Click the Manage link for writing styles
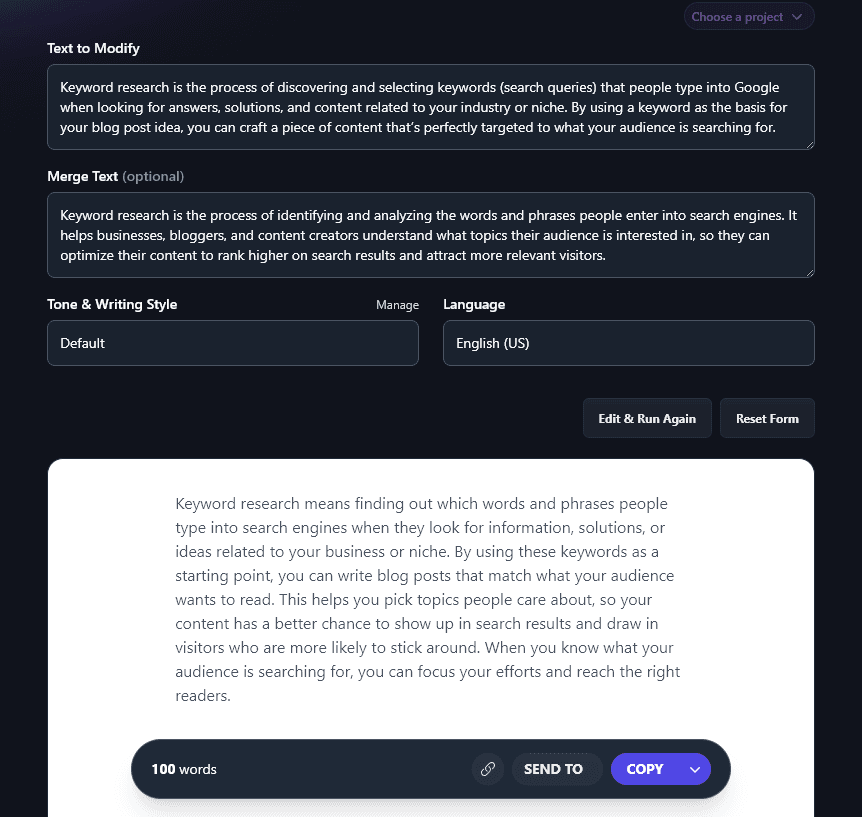This screenshot has height=817, width=862. tap(397, 304)
